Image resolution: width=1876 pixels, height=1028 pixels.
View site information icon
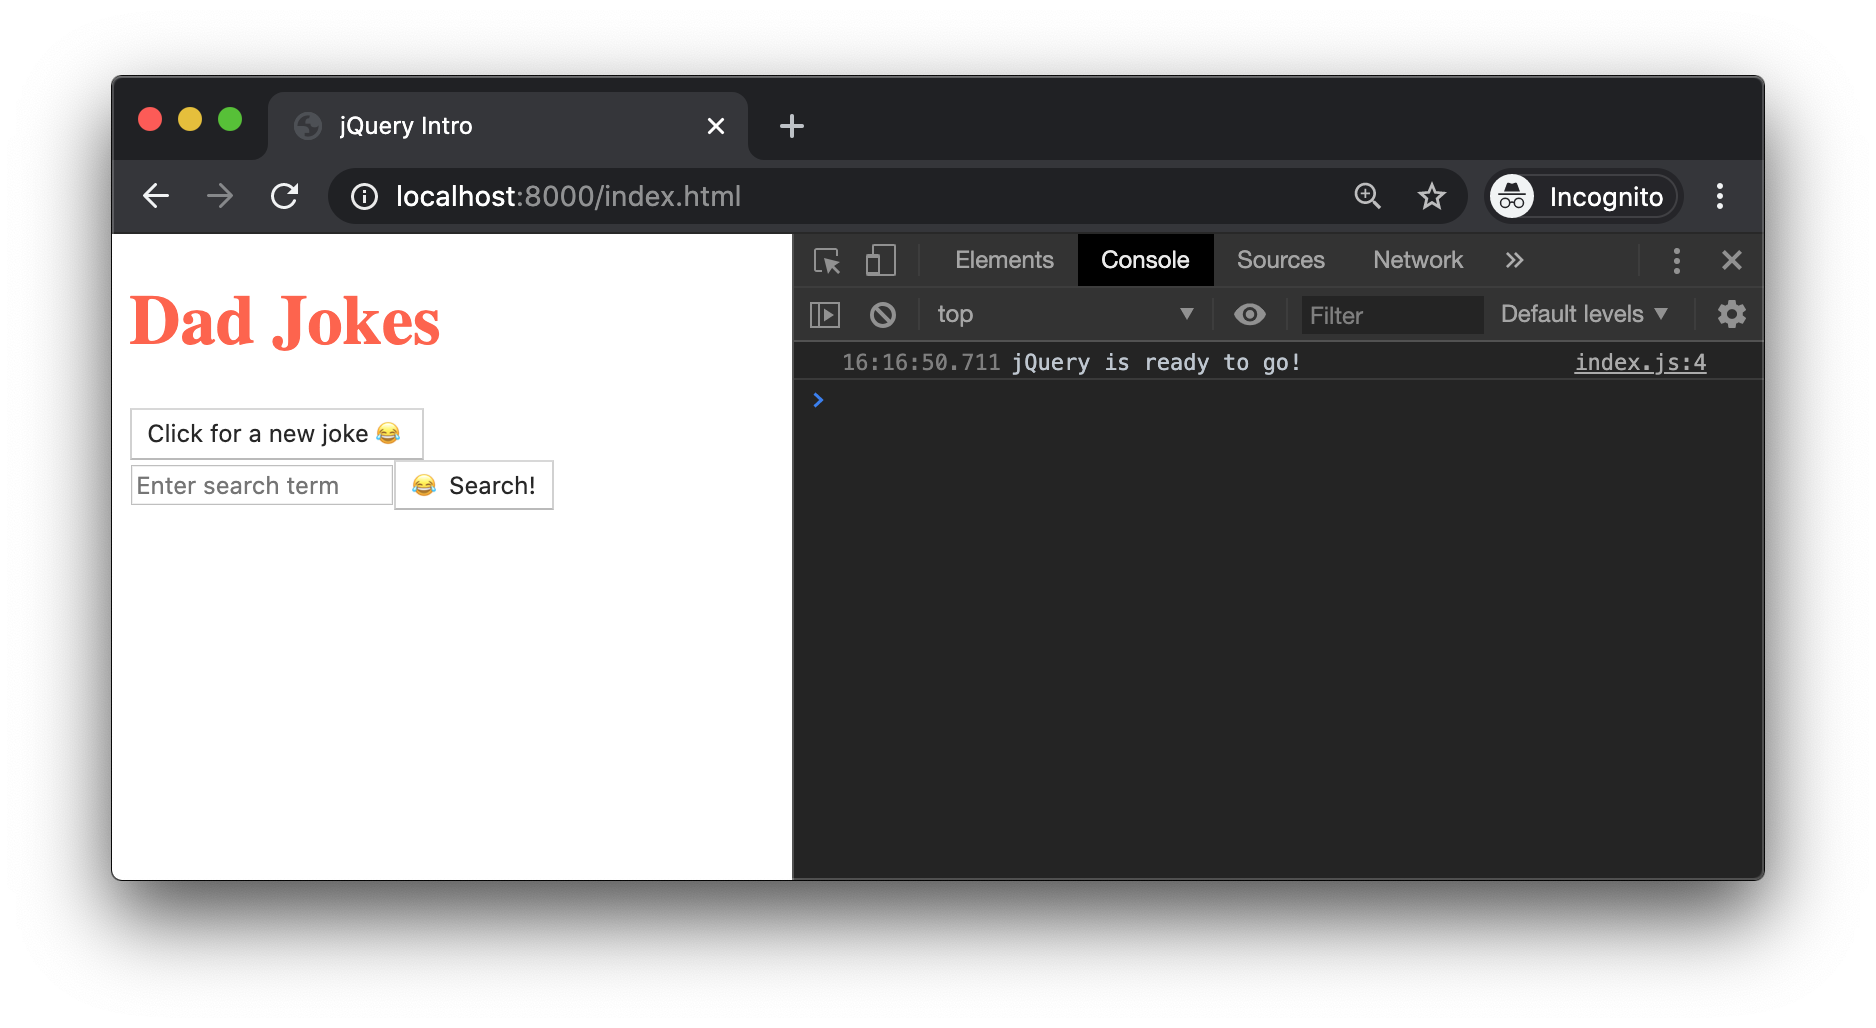[x=364, y=197]
